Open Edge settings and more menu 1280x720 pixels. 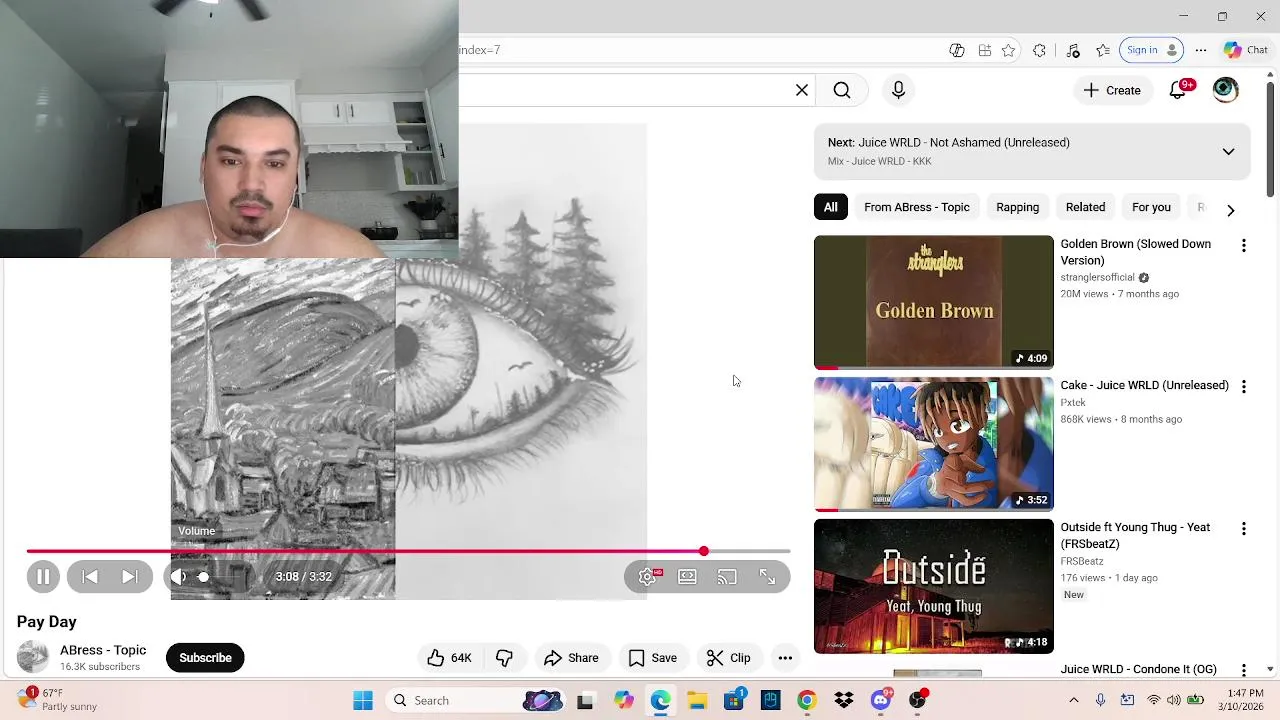point(1201,50)
